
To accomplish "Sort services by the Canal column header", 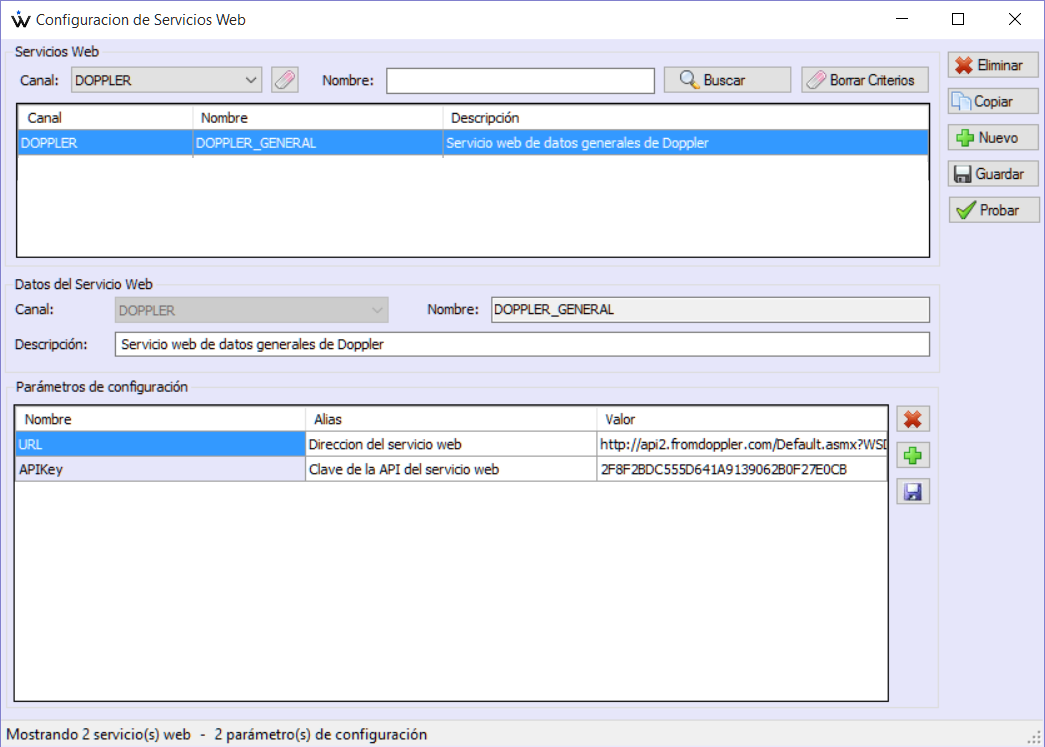I will point(105,118).
